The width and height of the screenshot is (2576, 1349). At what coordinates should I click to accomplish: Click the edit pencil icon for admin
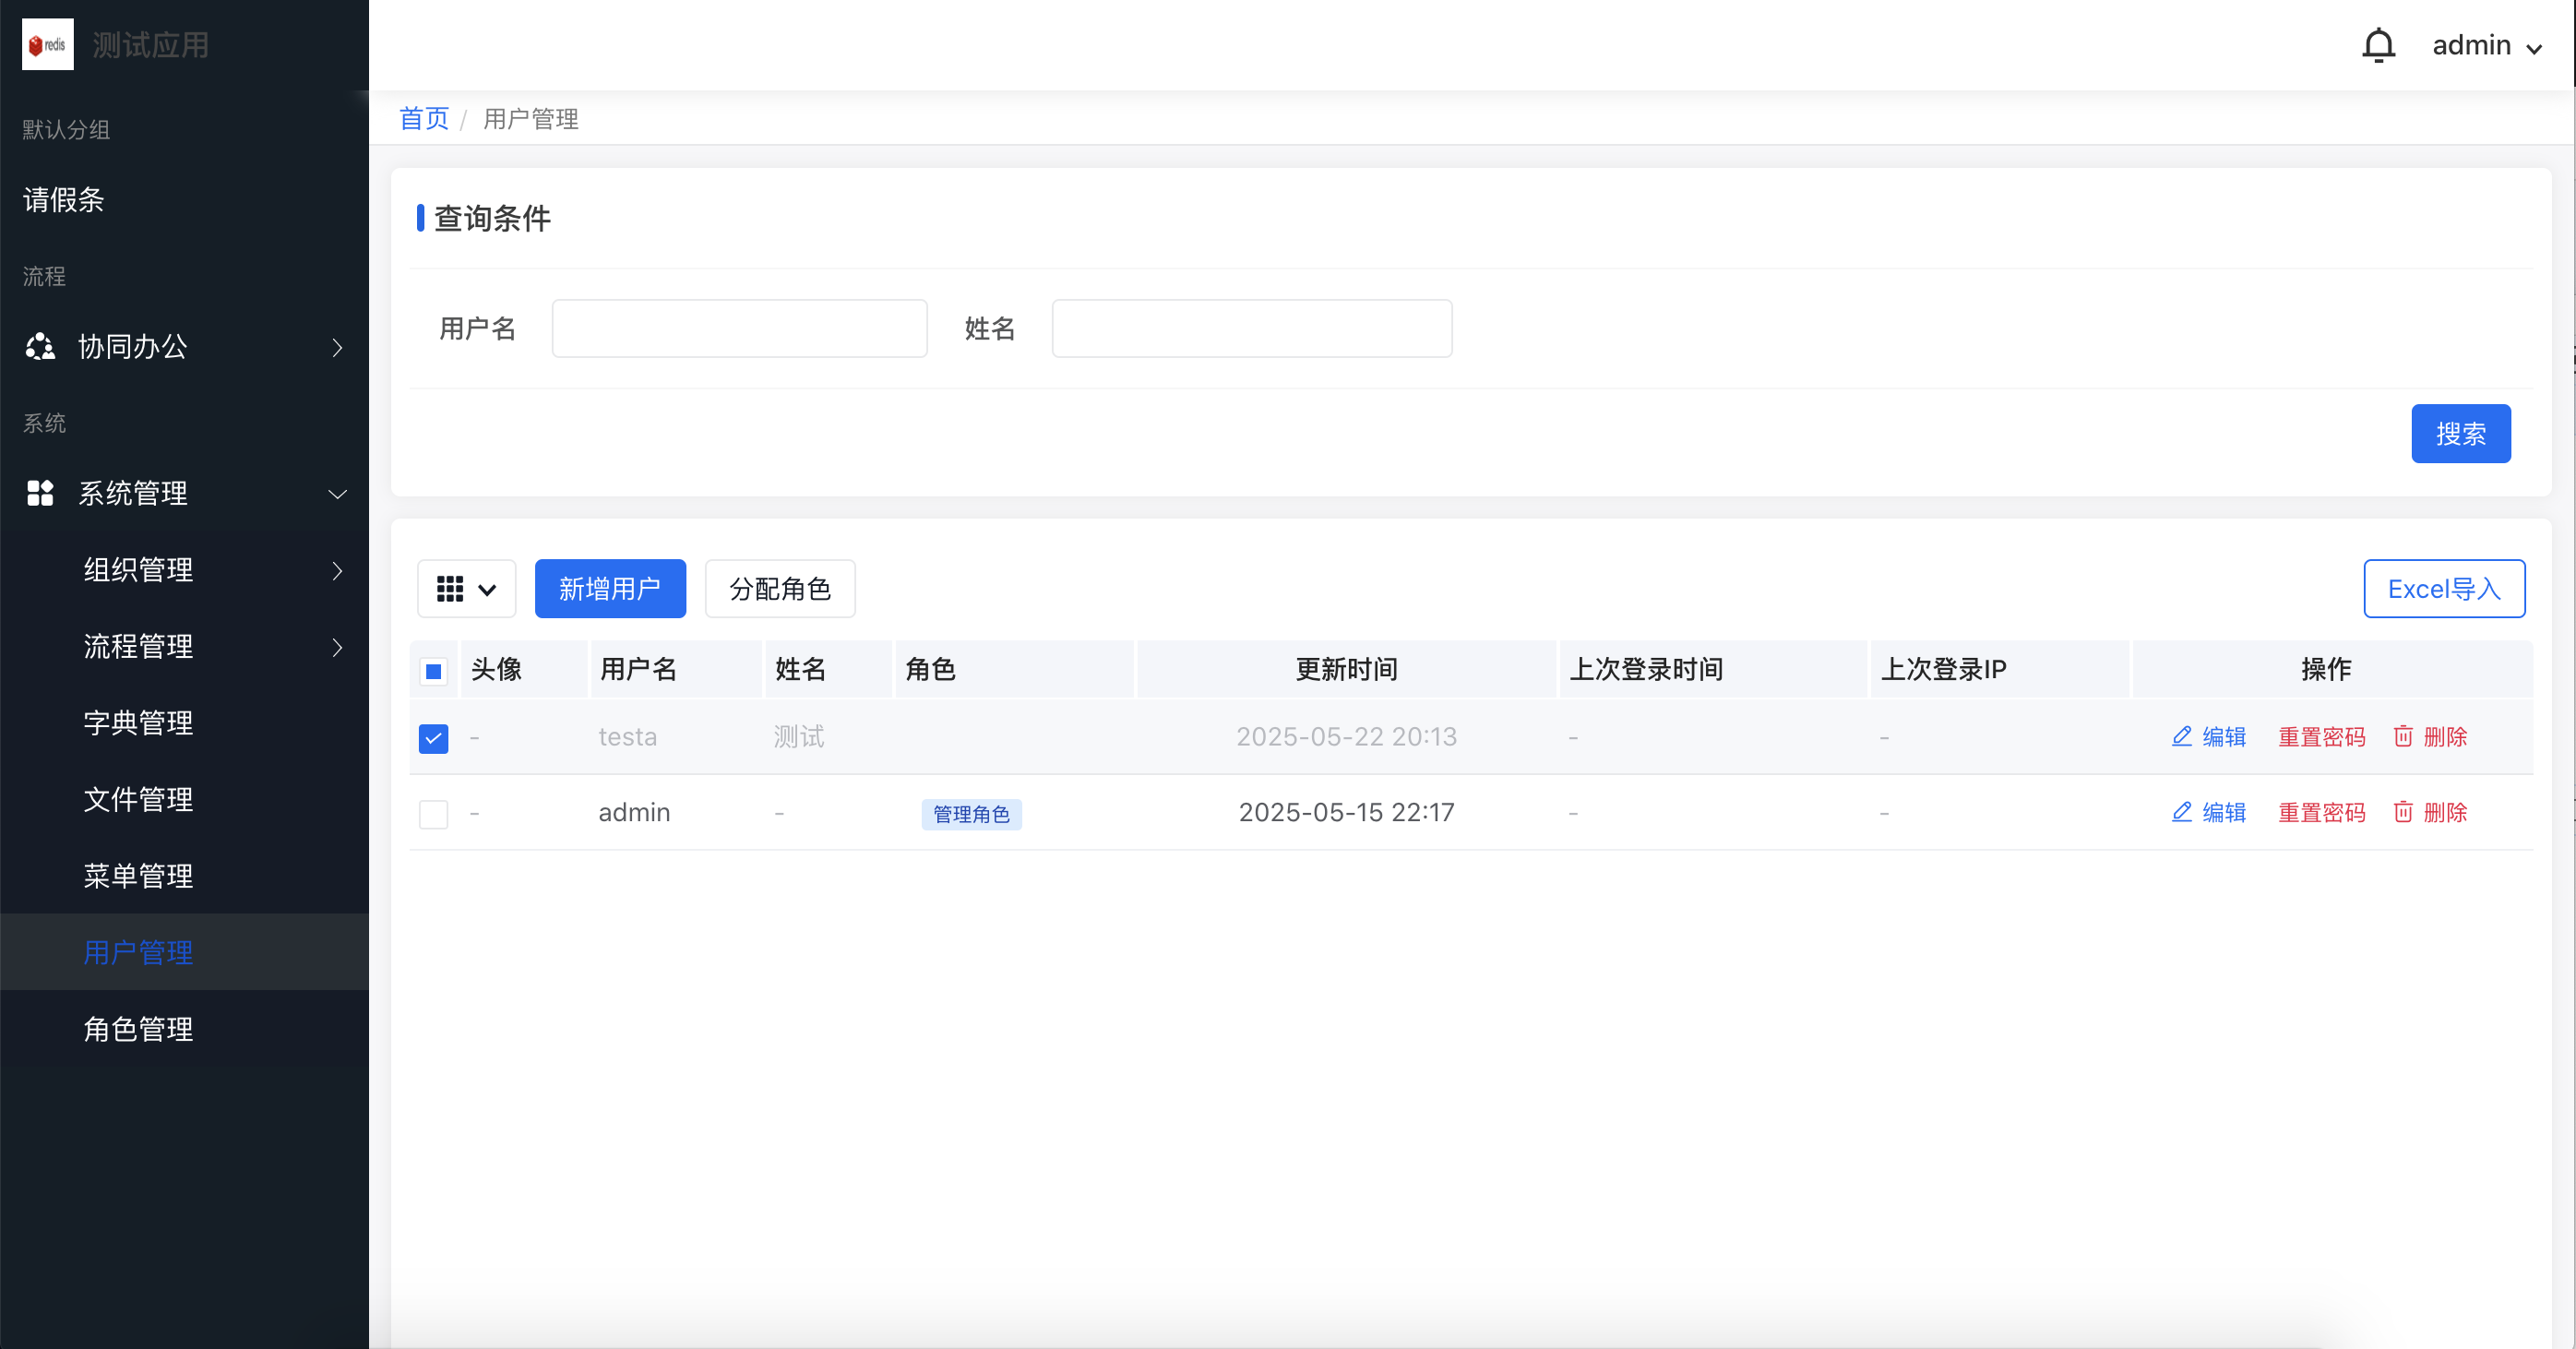[2182, 812]
